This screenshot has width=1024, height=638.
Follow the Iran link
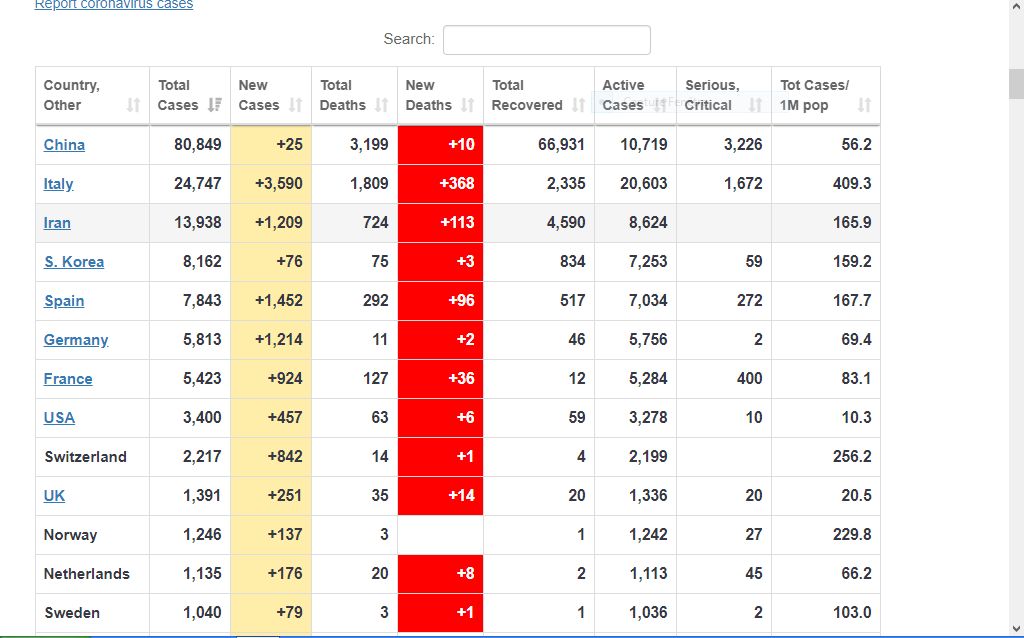pyautogui.click(x=57, y=223)
